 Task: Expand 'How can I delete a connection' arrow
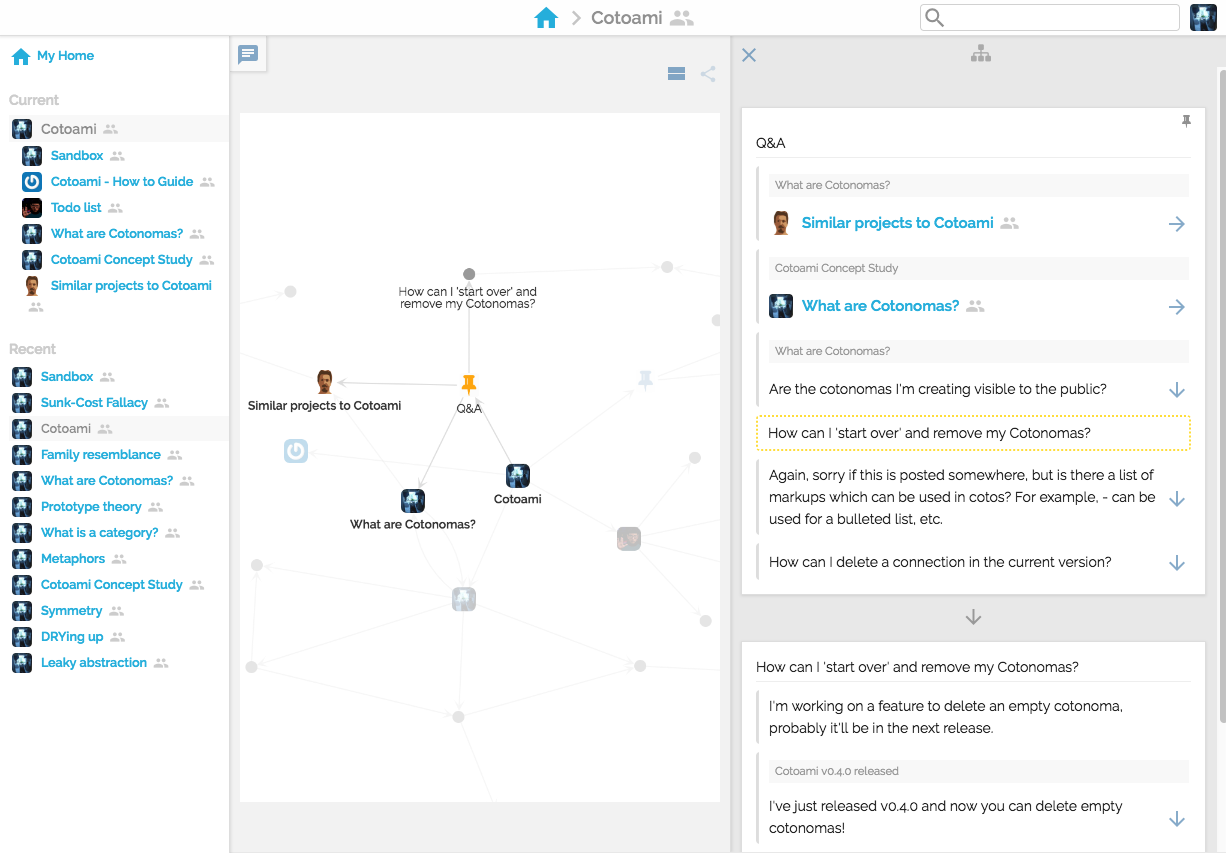point(1177,563)
